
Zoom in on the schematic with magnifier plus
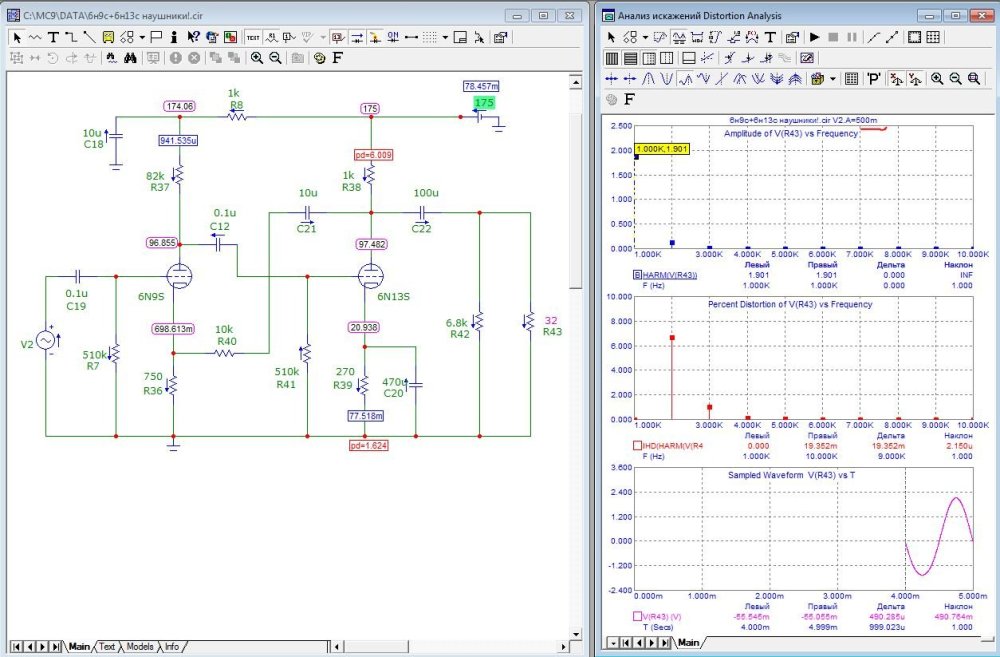[x=256, y=58]
